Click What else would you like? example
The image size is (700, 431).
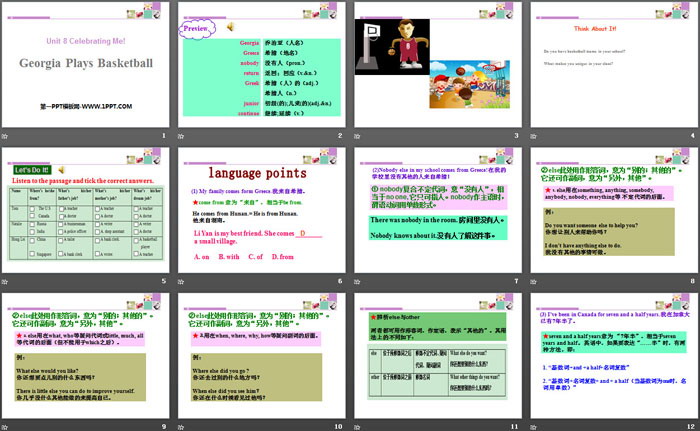coord(47,371)
